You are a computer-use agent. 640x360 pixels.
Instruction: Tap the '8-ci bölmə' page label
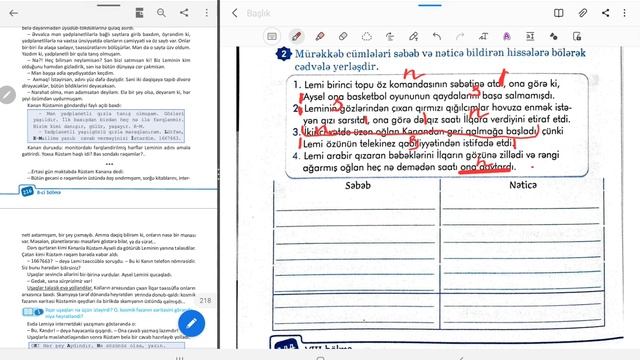coord(49,192)
